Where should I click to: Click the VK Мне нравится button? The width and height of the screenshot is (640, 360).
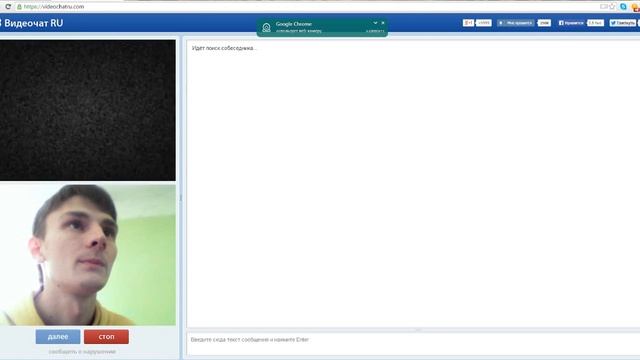[516, 23]
